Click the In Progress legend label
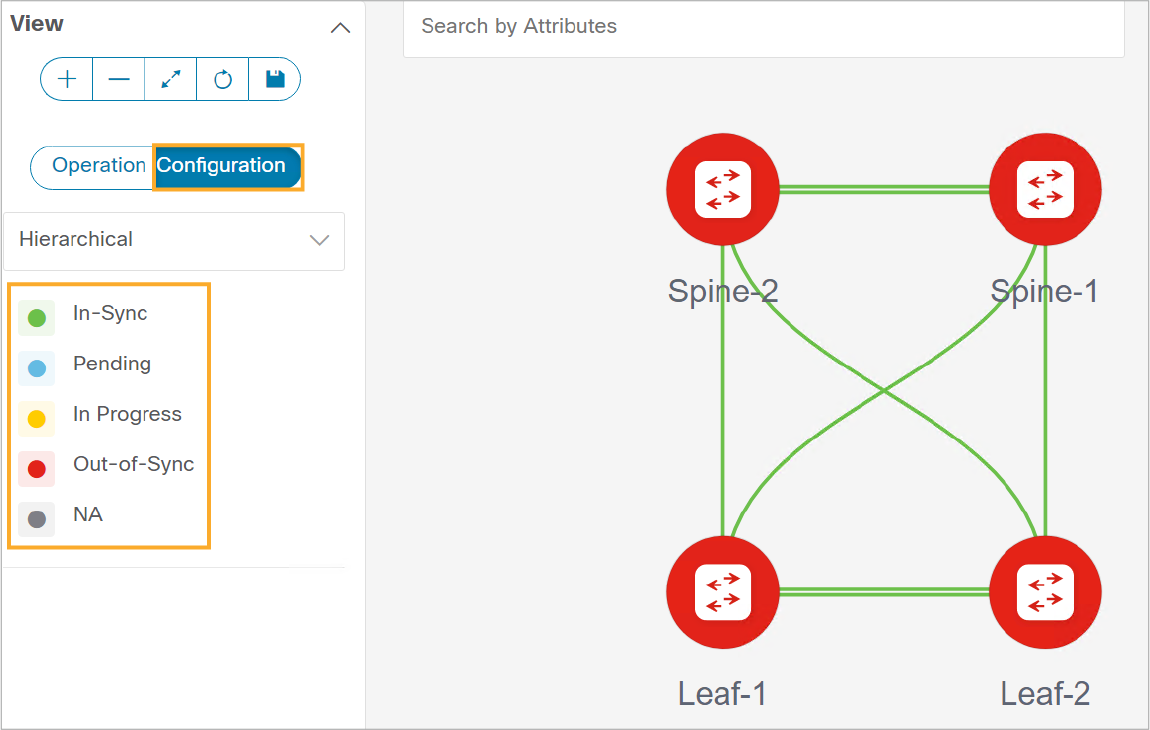 128,415
